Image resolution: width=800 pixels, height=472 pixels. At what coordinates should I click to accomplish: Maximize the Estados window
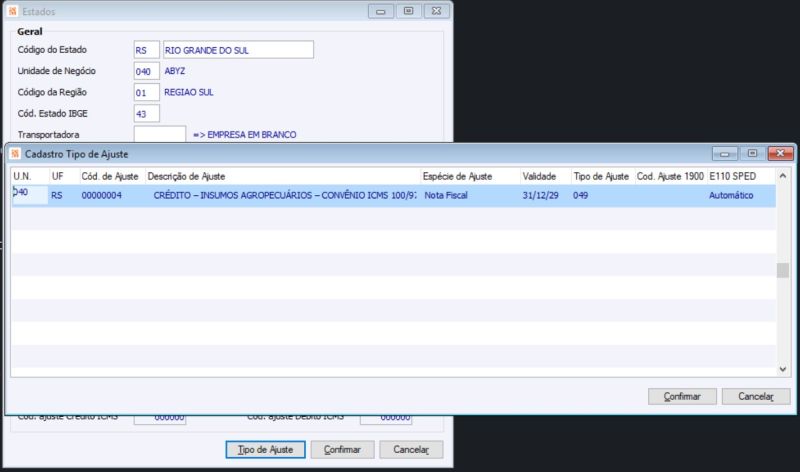[x=408, y=11]
